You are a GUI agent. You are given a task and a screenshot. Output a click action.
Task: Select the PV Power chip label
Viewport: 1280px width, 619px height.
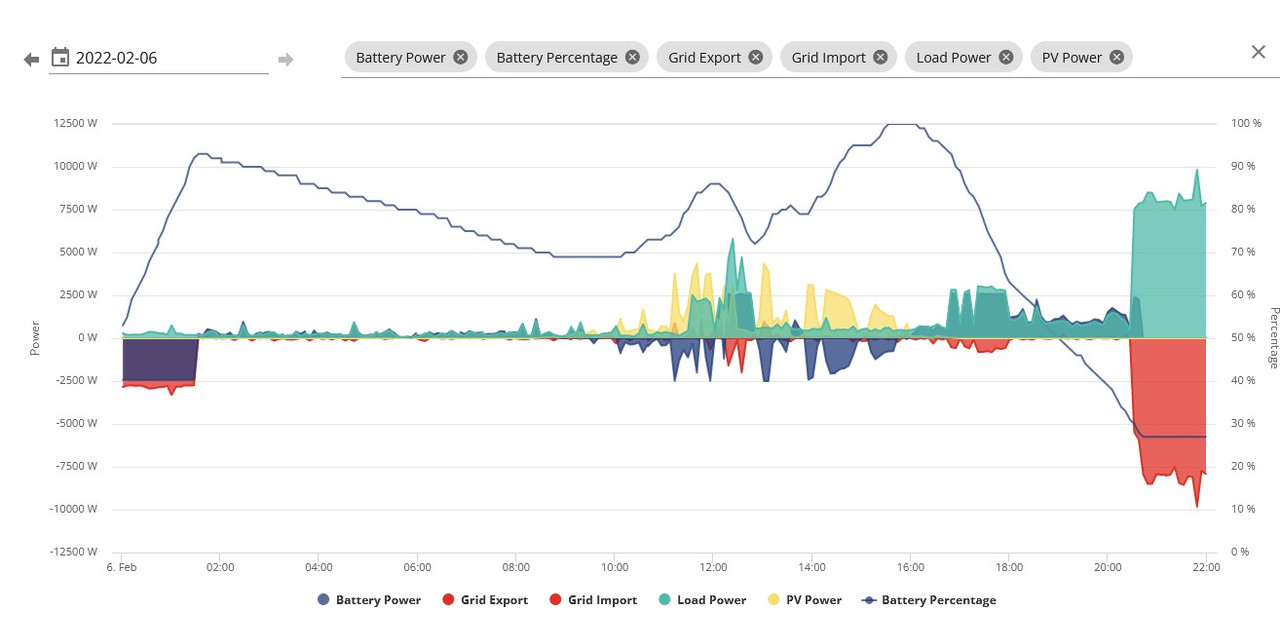(x=1072, y=57)
